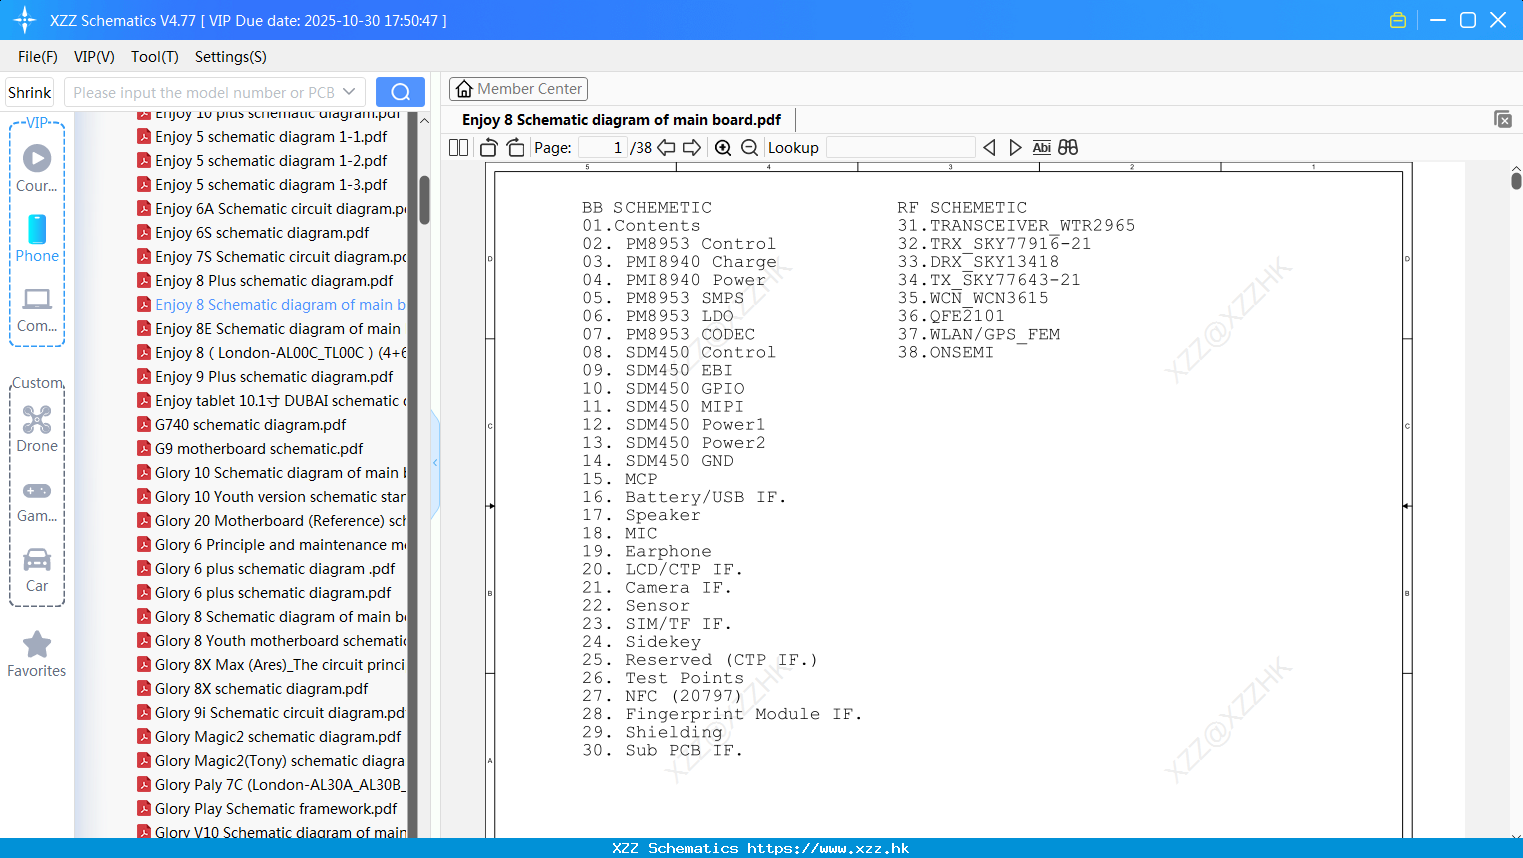Screen dimensions: 1523x858
Task: Toggle the Abi text match option
Action: (1042, 147)
